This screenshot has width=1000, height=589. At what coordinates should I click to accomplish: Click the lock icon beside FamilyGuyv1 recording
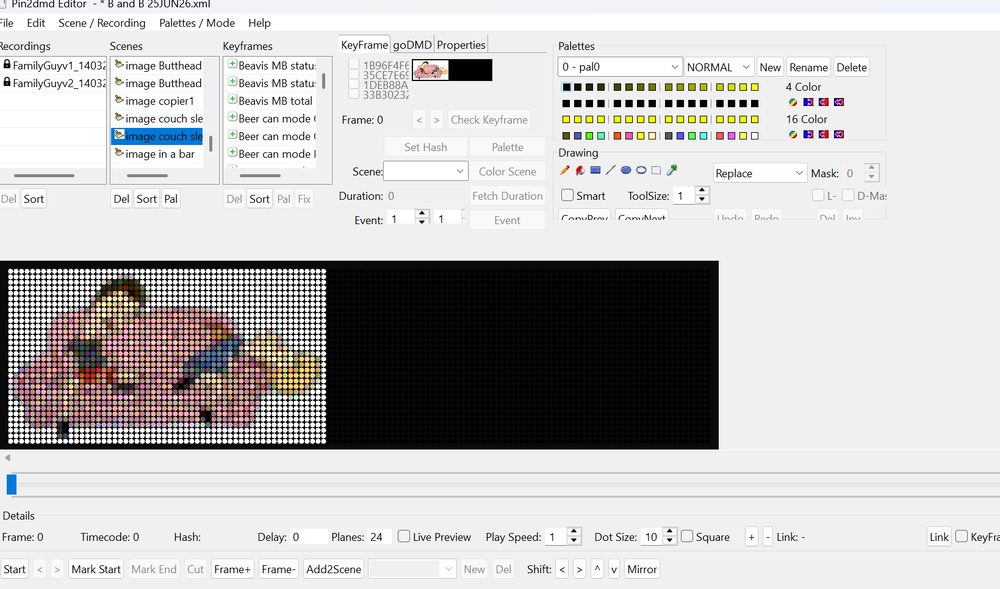[x=6, y=64]
